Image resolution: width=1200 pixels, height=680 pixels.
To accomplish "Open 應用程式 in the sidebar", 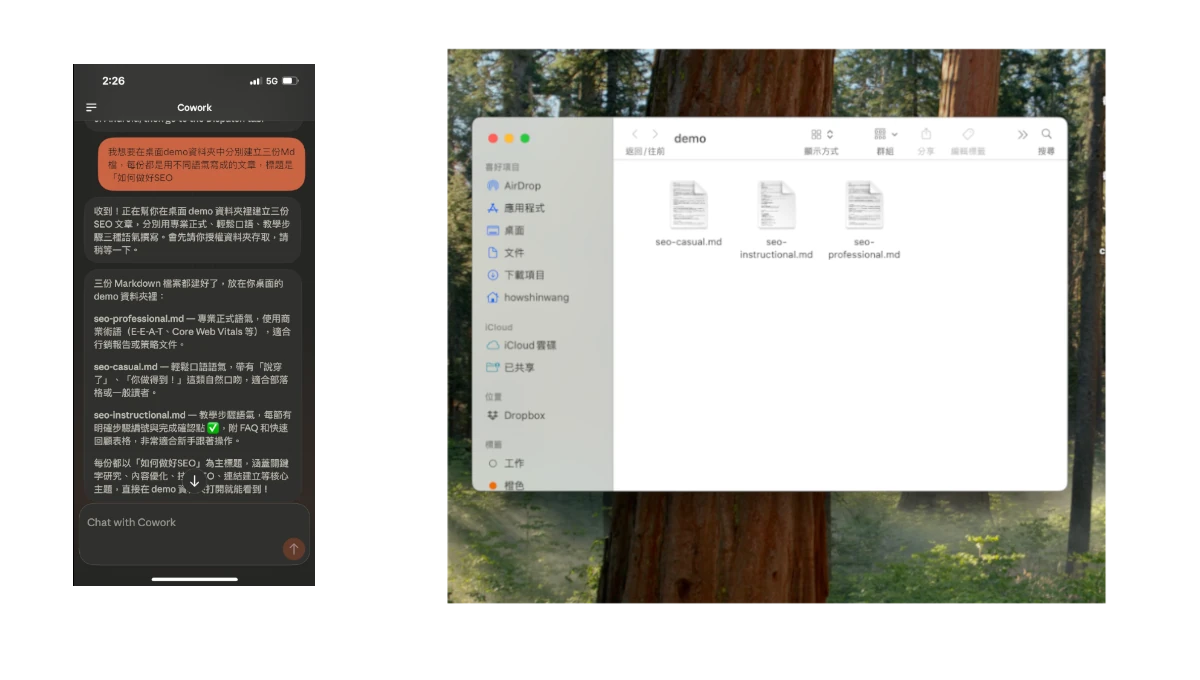I will click(x=523, y=208).
